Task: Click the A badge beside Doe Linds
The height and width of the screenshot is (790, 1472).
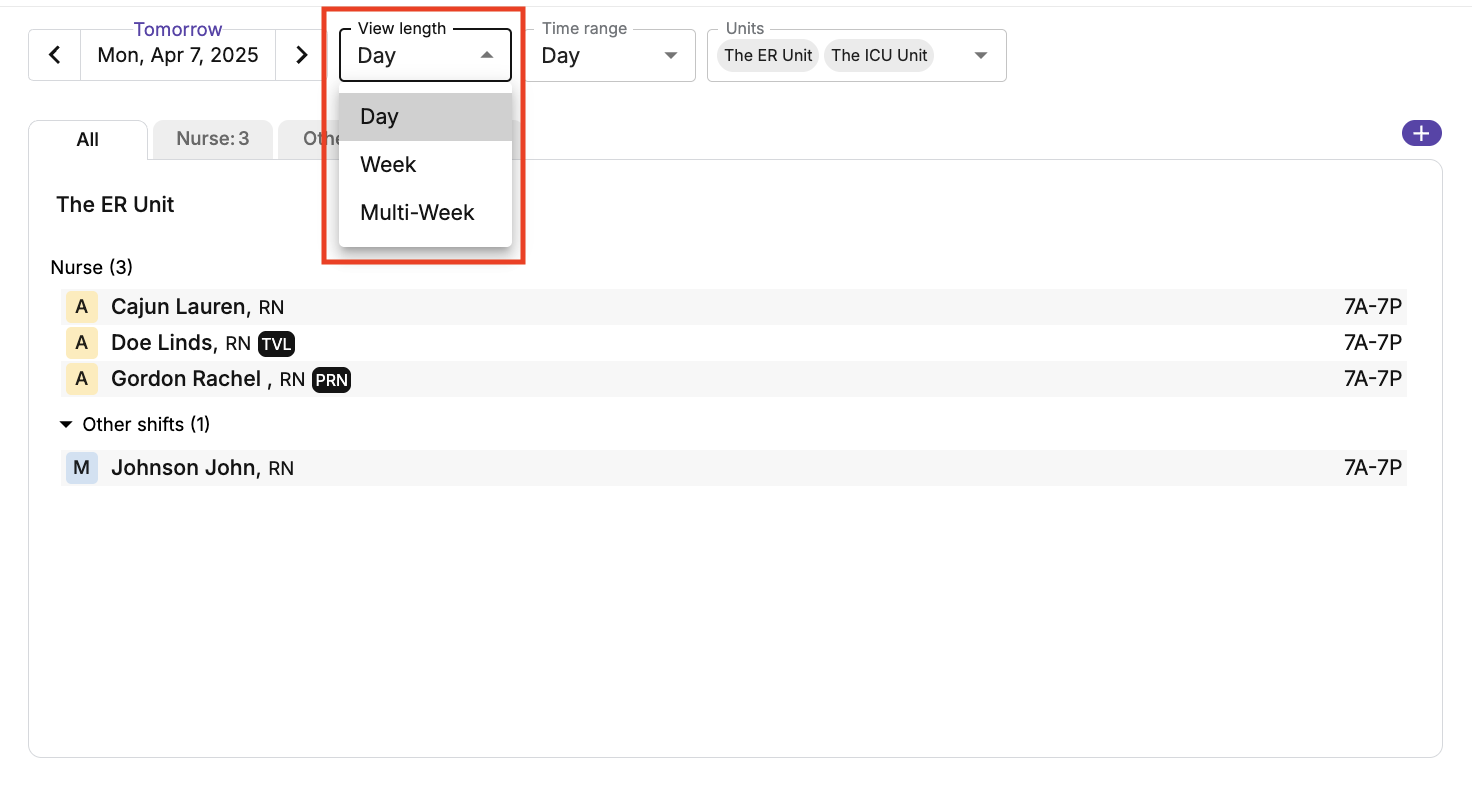Action: pyautogui.click(x=81, y=343)
